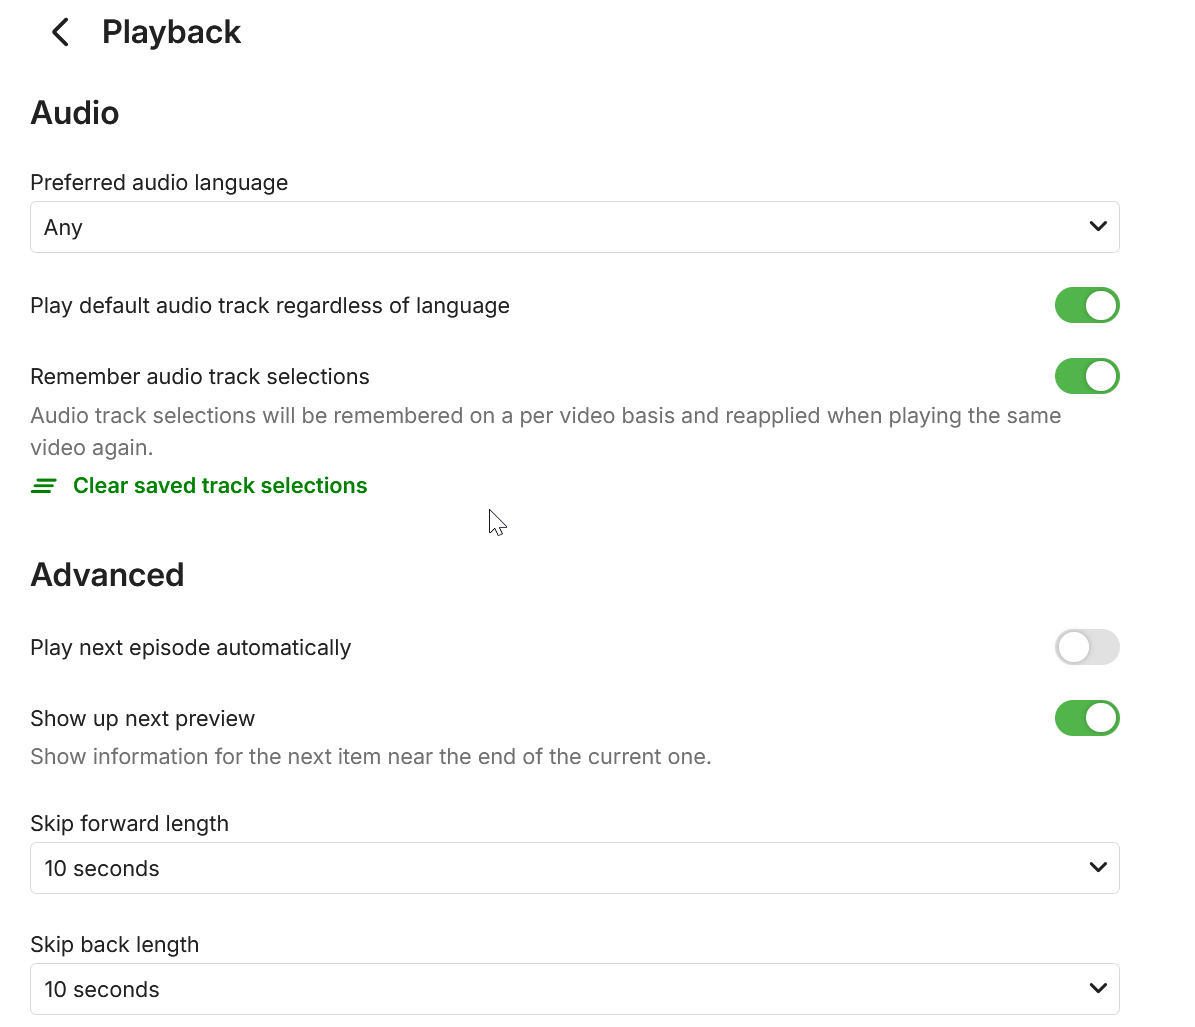Turn off the Show up next preview switch

(1086, 718)
